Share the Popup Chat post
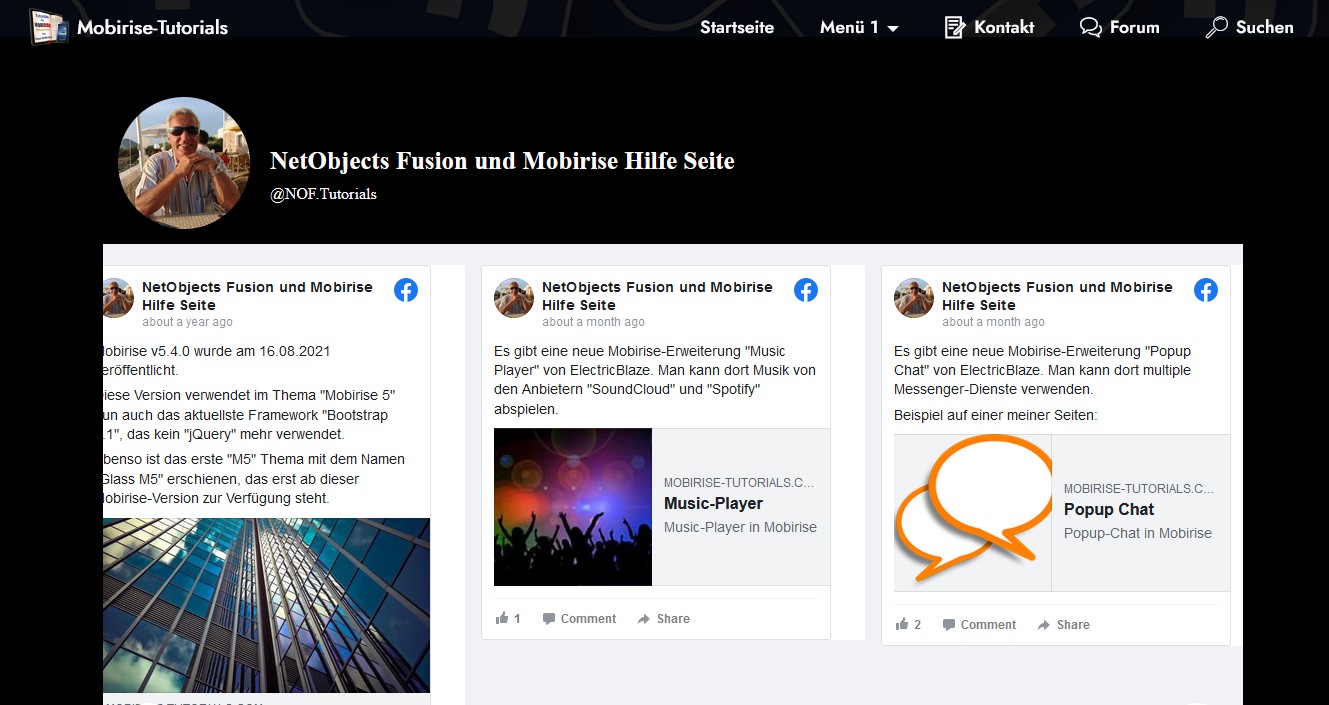Screen dimensions: 1329x705 (1064, 625)
